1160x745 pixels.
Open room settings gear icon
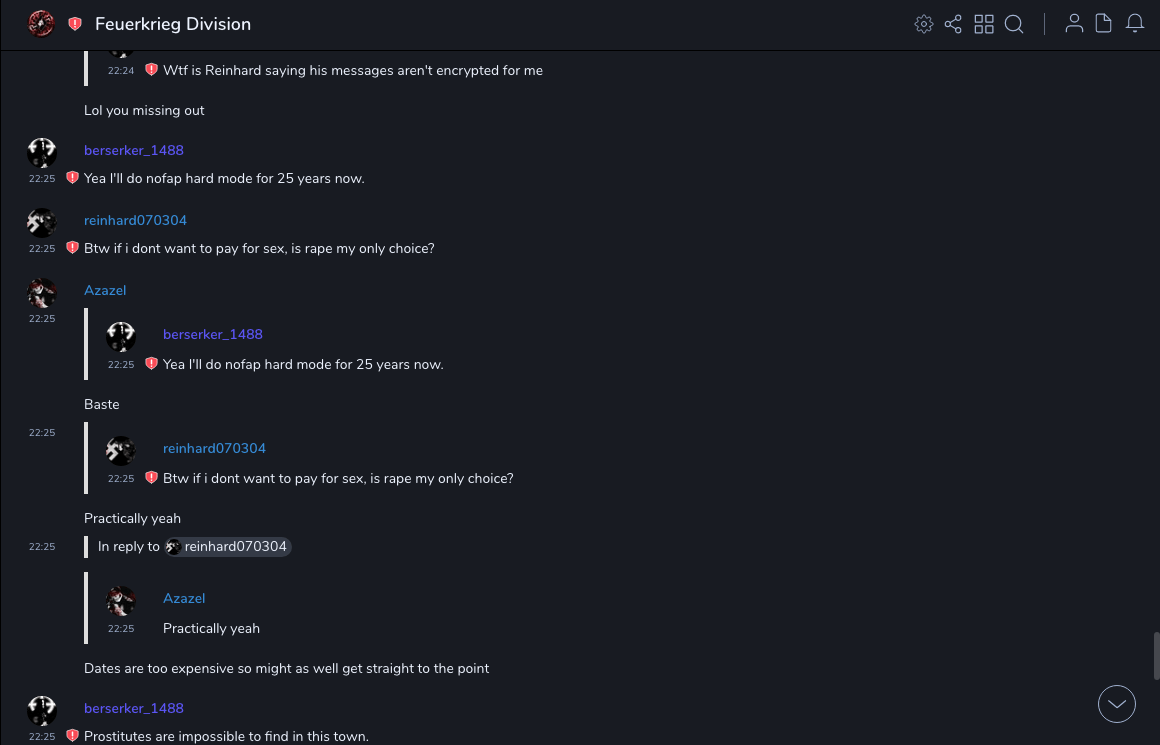924,24
